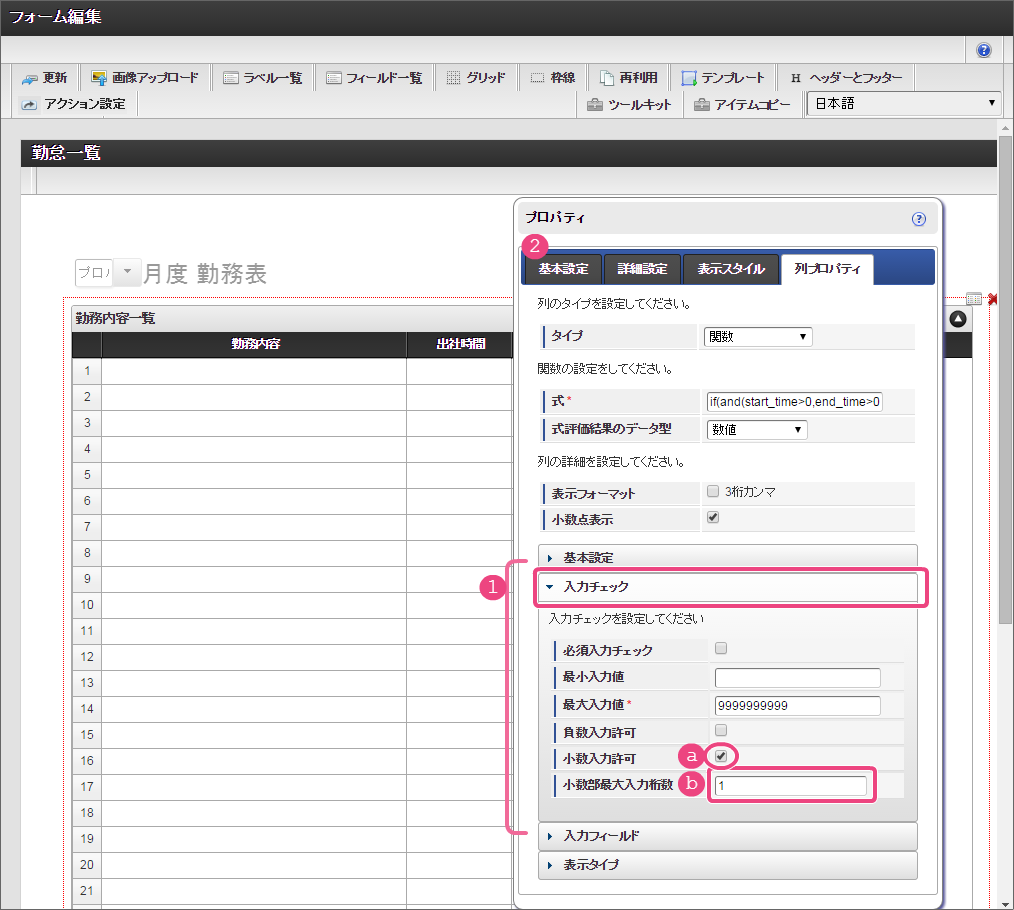Click the blue help icon at top right
Viewport: 1014px width, 910px height.
point(984,50)
